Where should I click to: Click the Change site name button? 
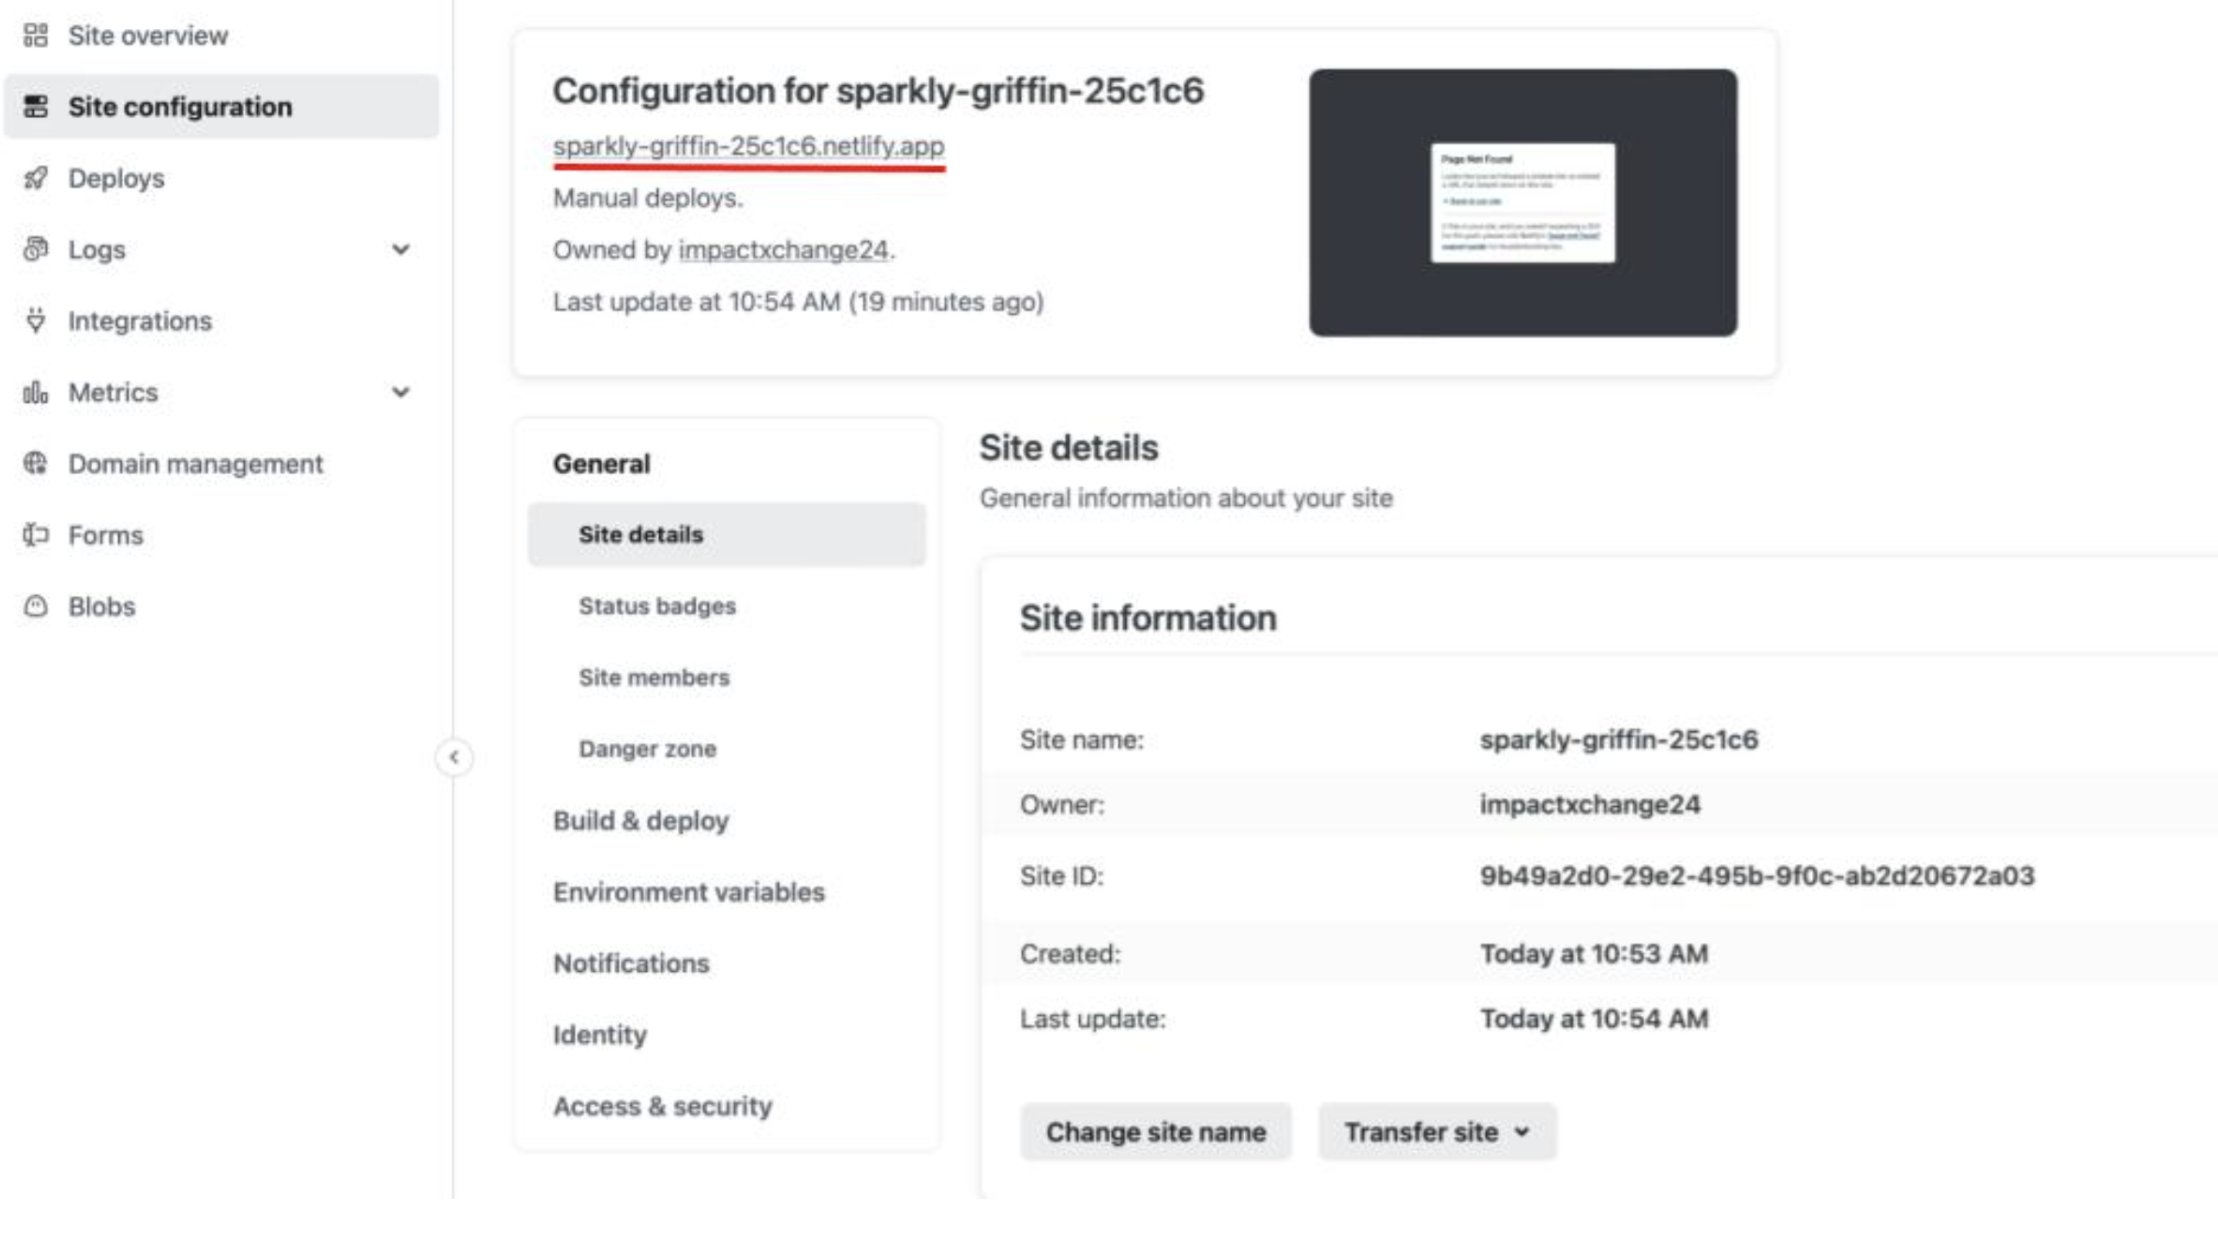point(1156,1132)
